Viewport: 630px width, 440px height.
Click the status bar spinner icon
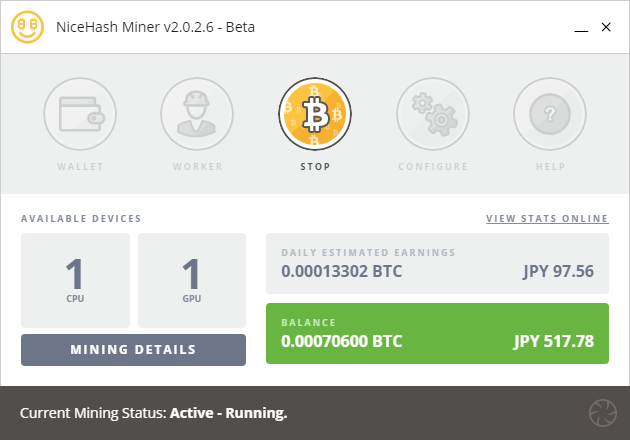tap(604, 412)
